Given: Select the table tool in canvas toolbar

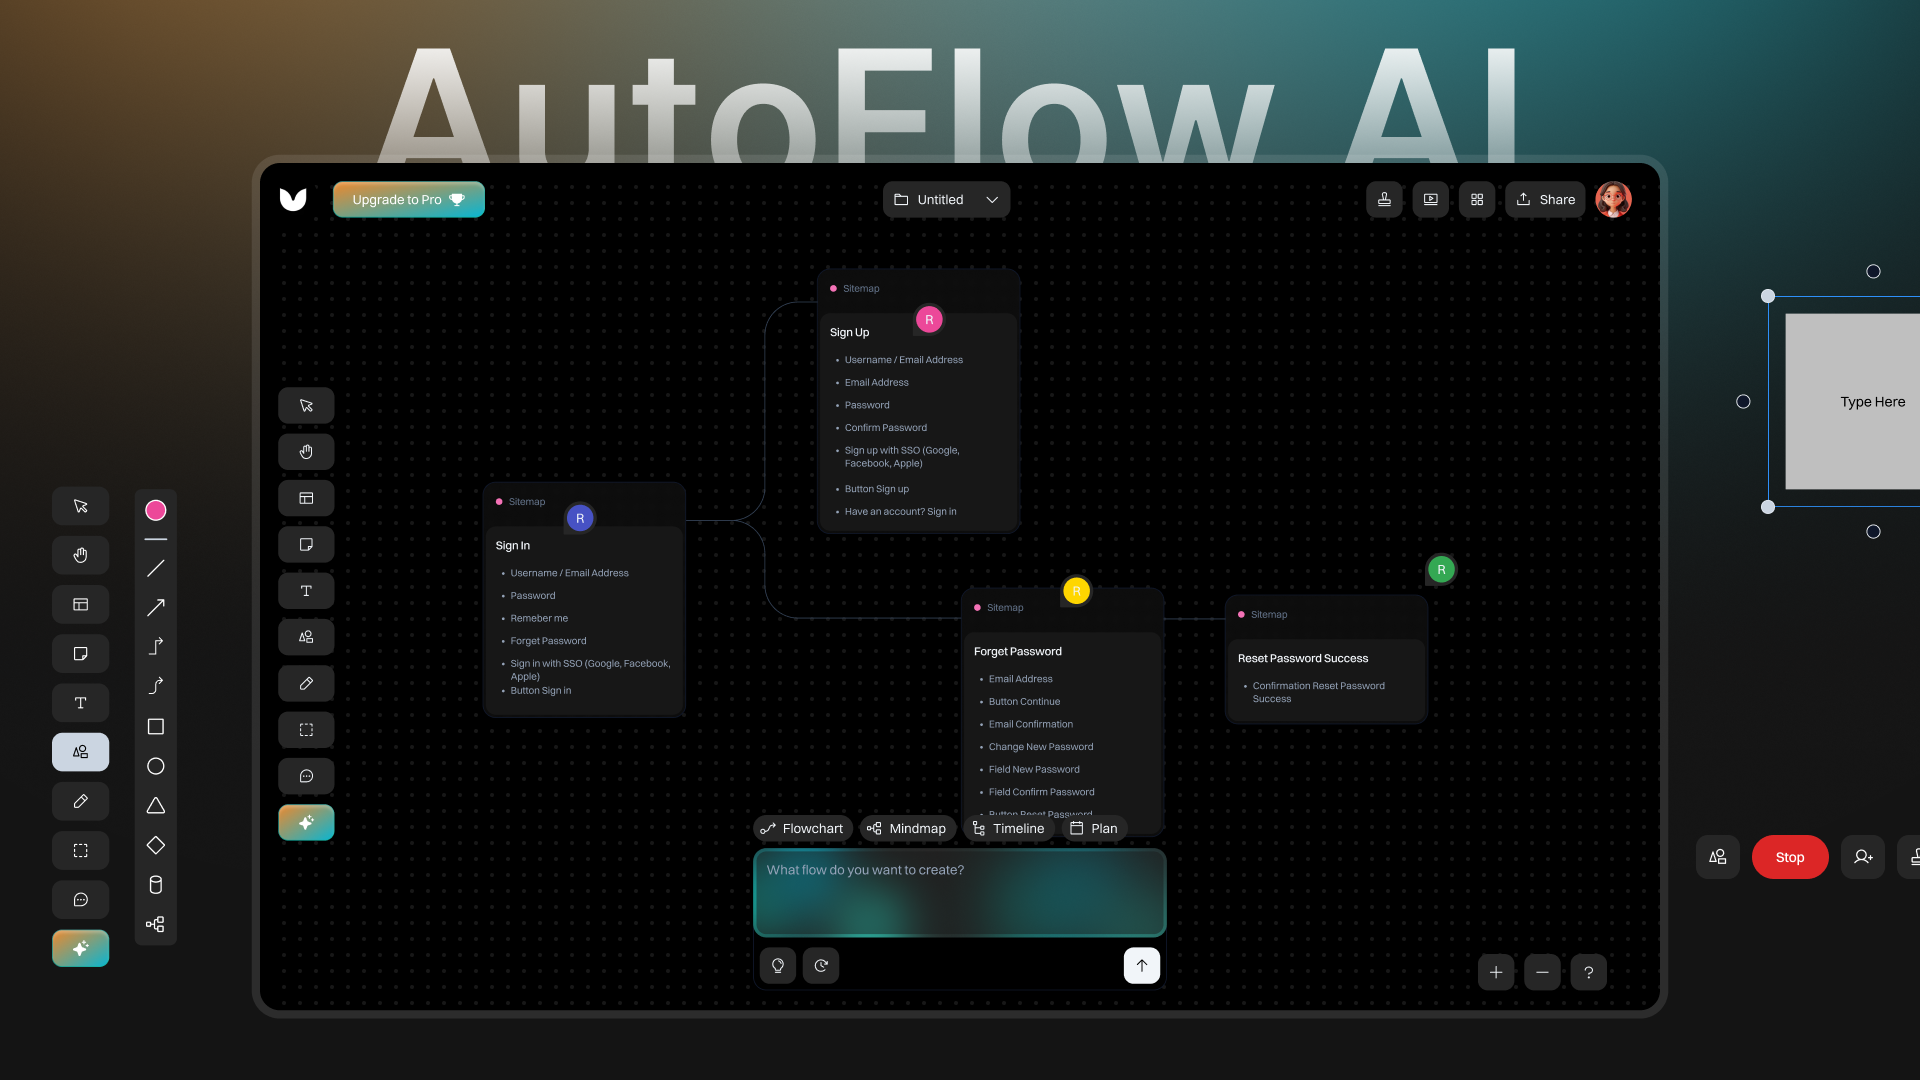Looking at the screenshot, I should (306, 498).
